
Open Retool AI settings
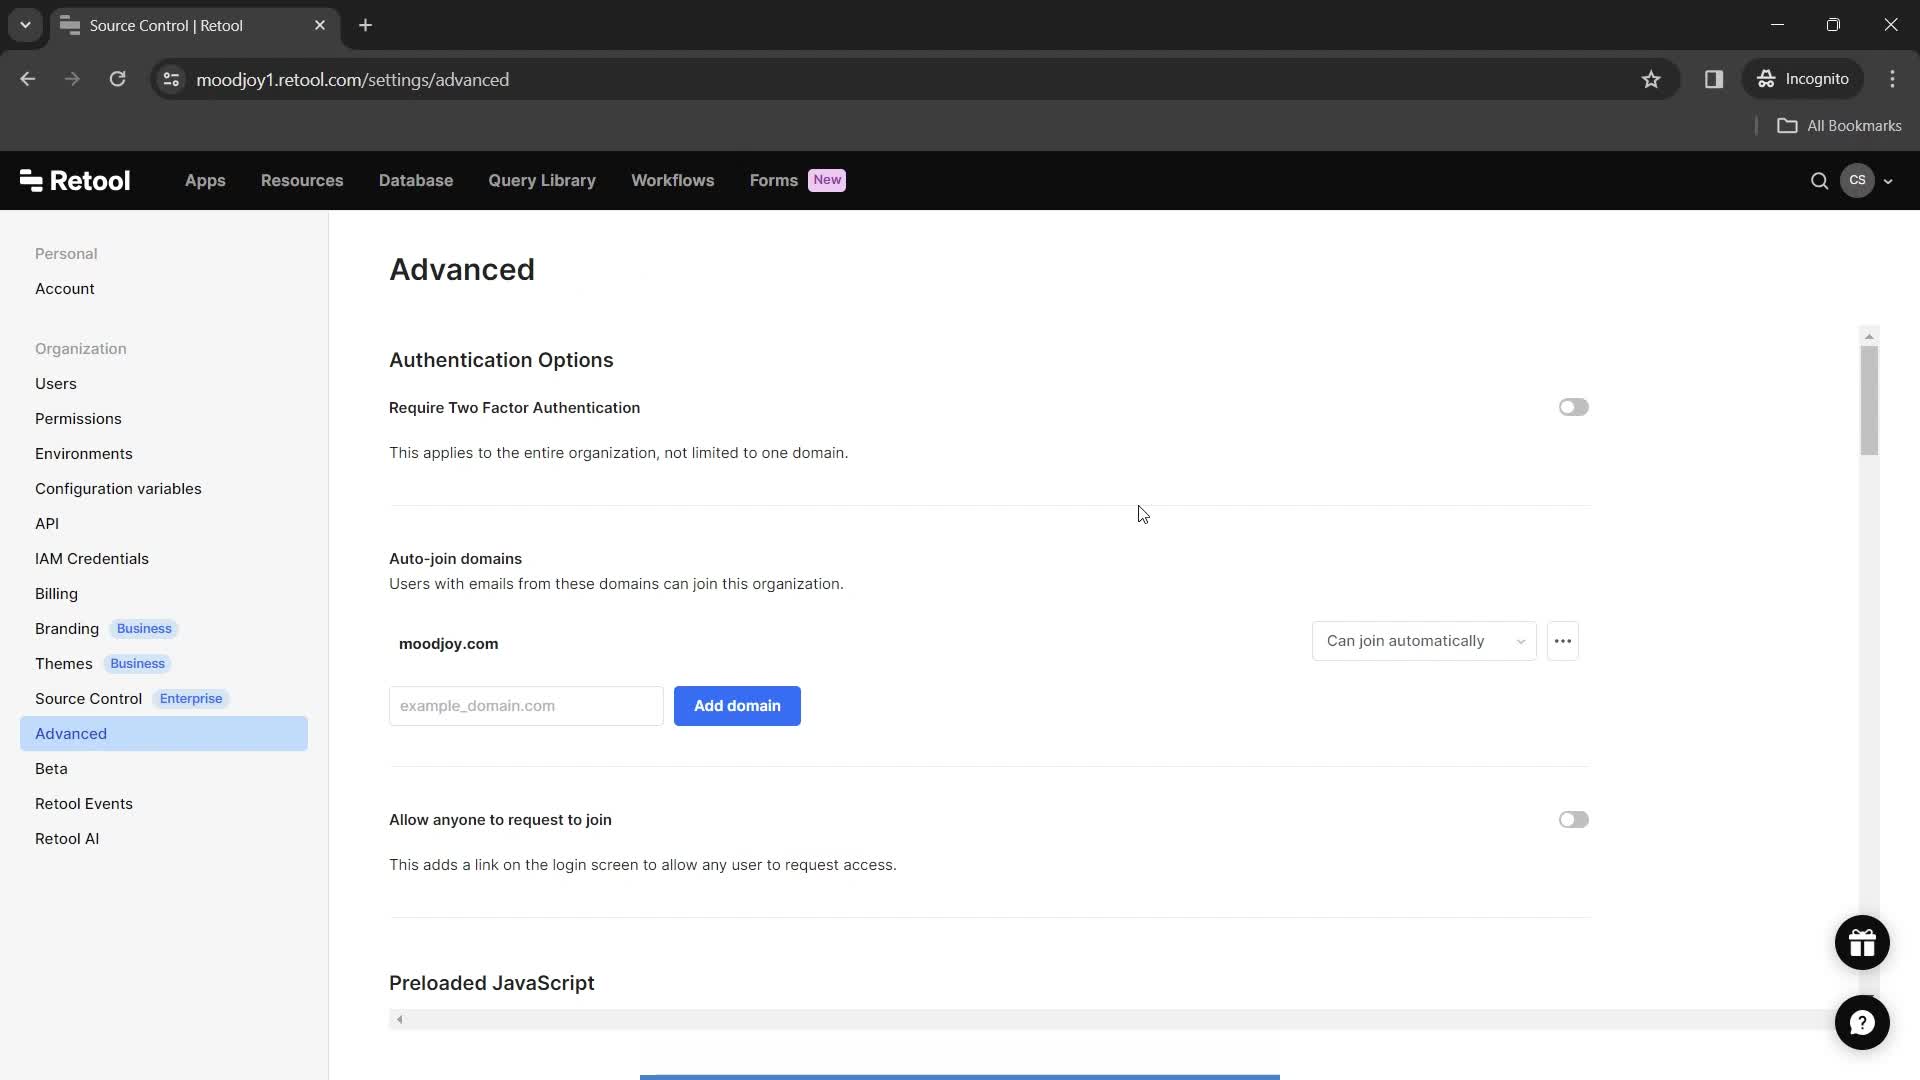(67, 839)
